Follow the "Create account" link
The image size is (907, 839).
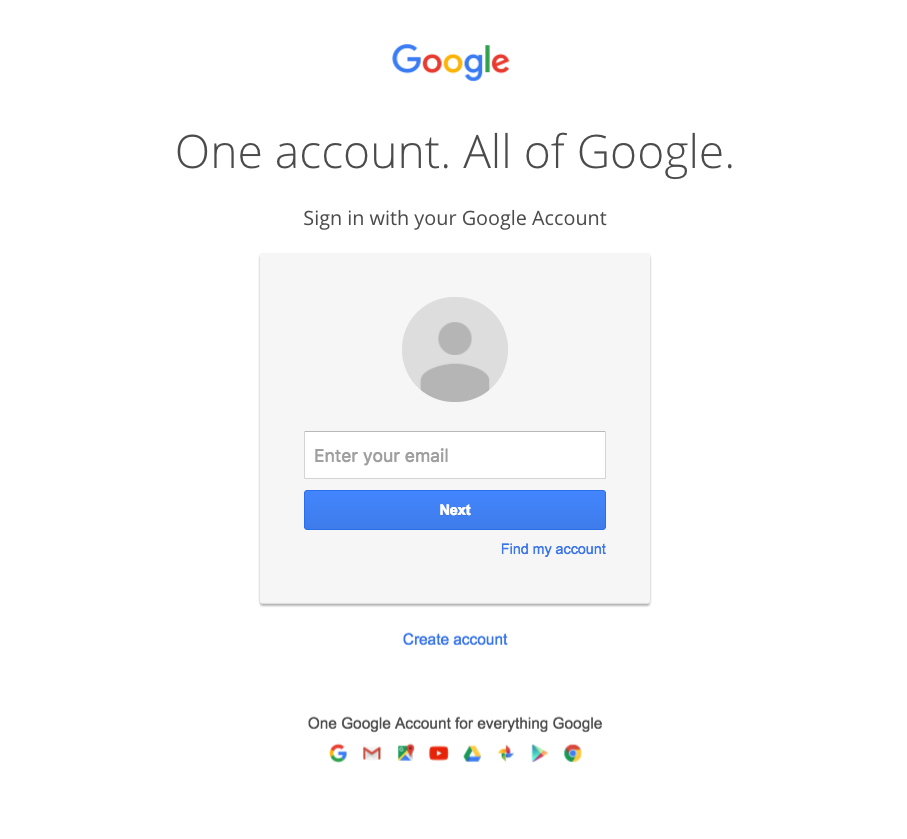[x=455, y=639]
